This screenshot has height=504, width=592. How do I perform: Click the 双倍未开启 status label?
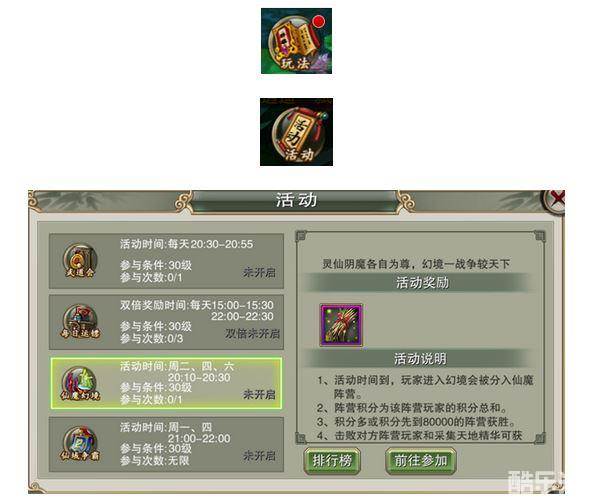tap(252, 333)
